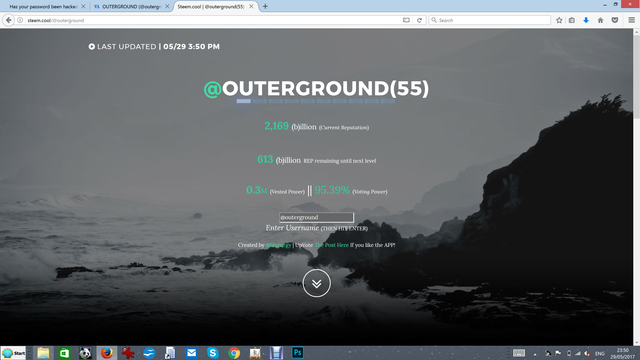Save page to Pocket icon
The image size is (640, 360).
pos(615,20)
